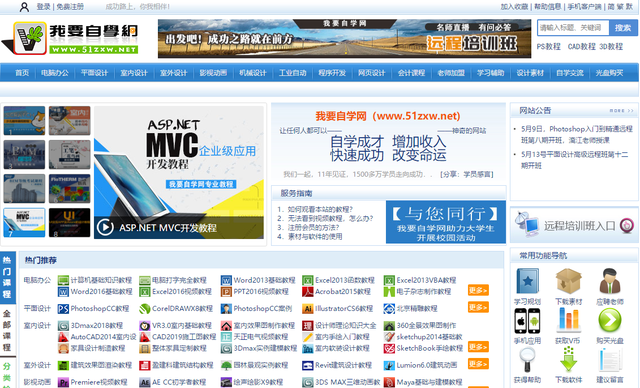
Task: Click the 获取V币 bar chart icon
Action: coord(568,320)
